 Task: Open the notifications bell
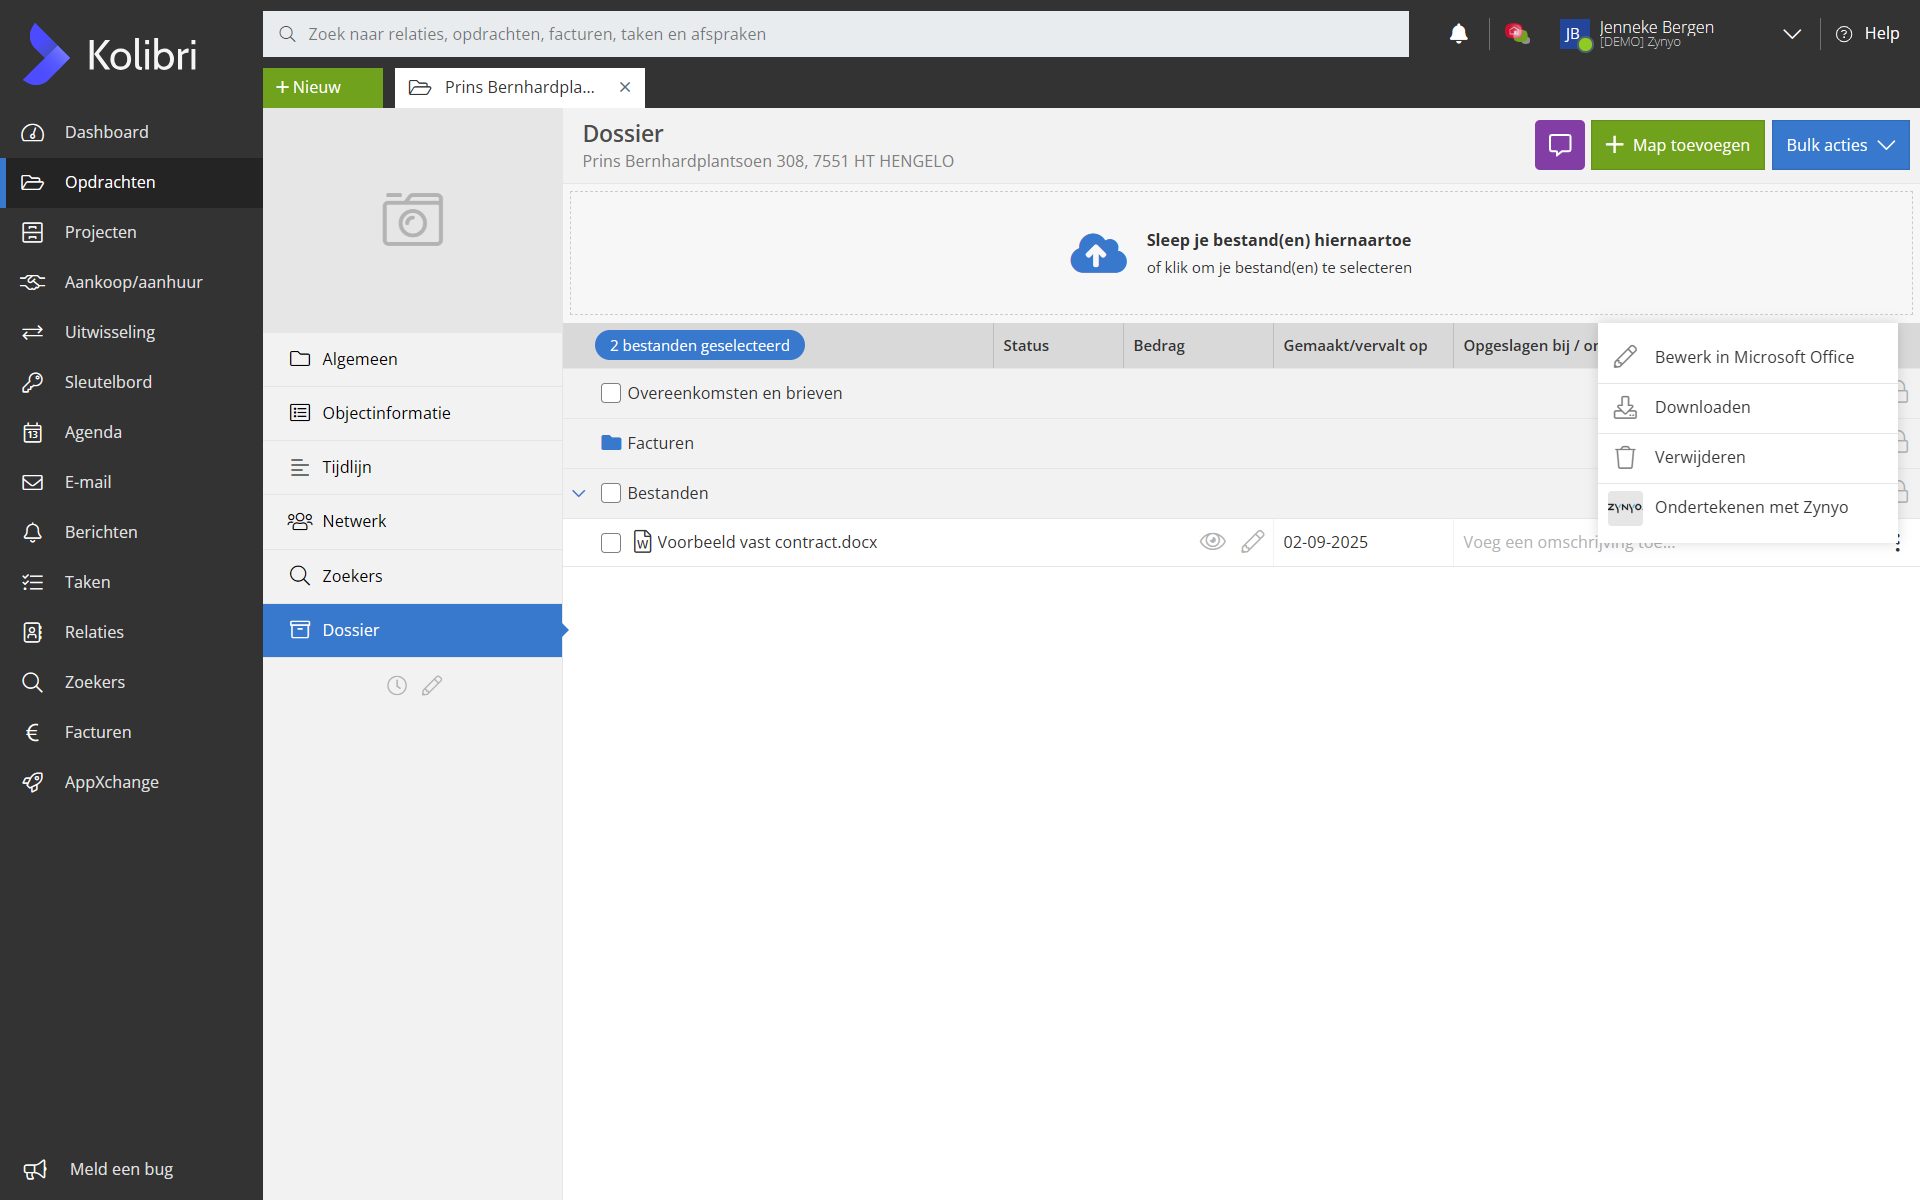[1458, 34]
